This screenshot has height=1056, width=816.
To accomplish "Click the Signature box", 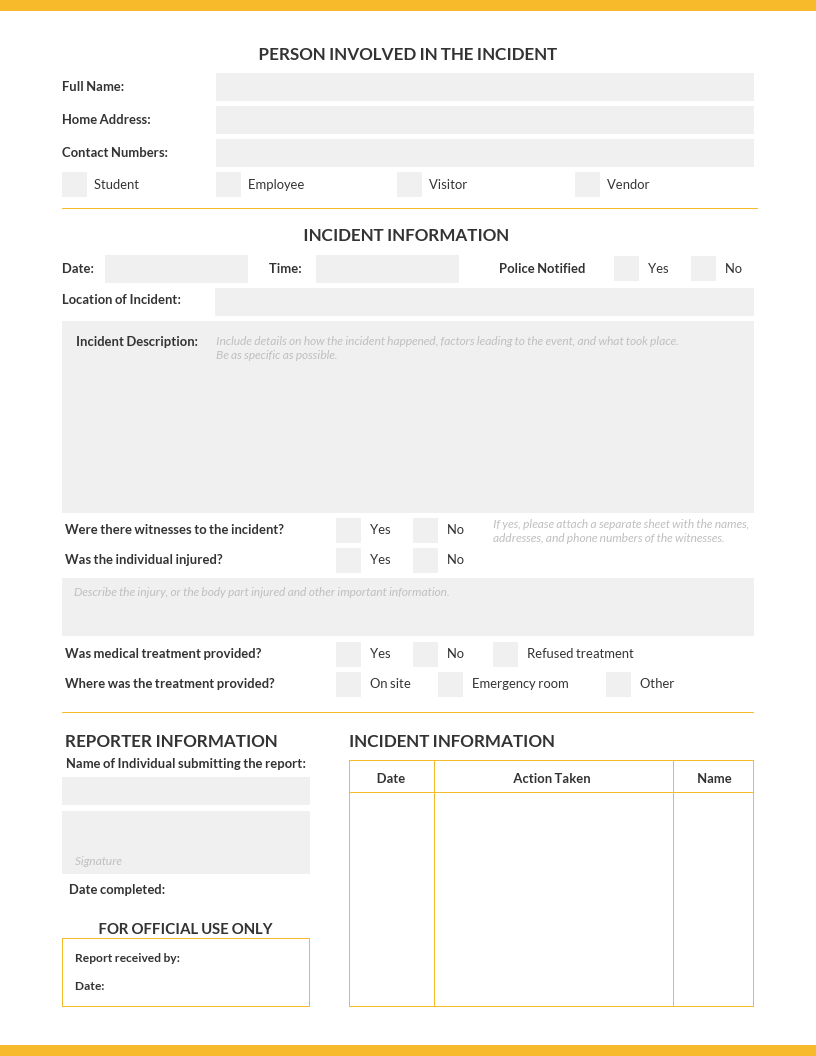I will [186, 840].
